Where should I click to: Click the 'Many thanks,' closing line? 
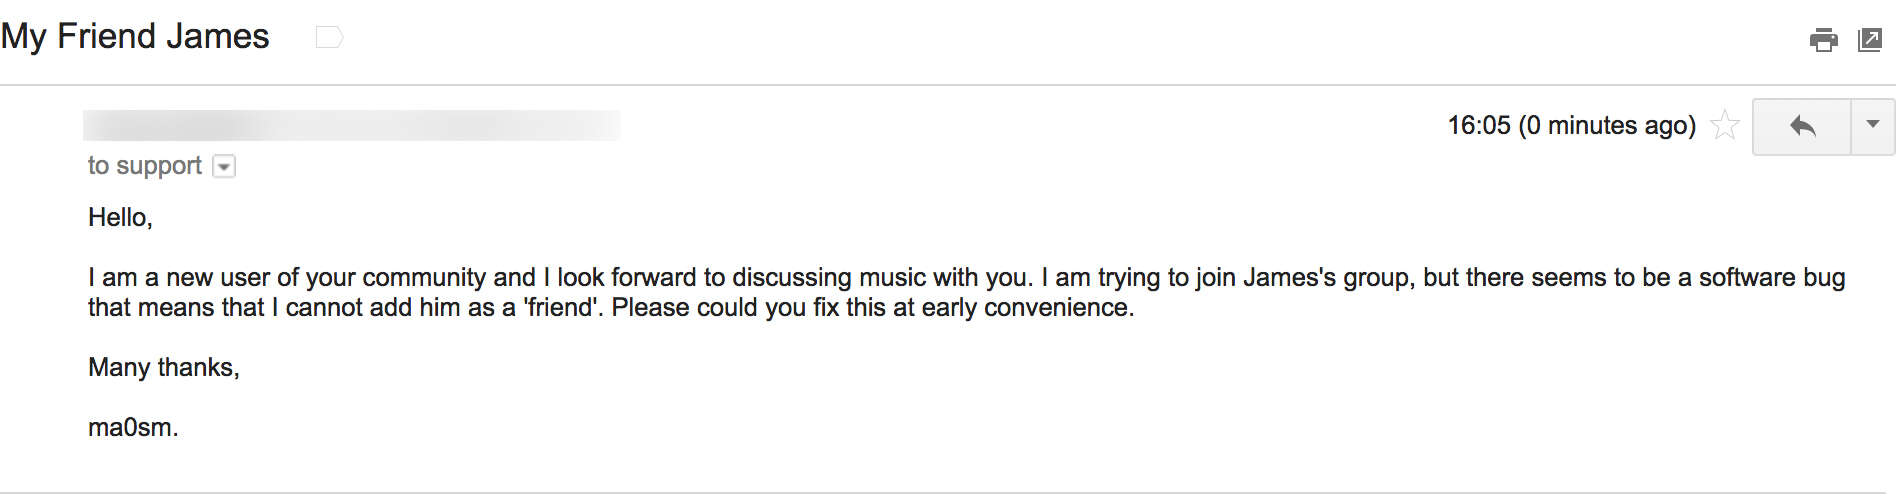pyautogui.click(x=164, y=368)
